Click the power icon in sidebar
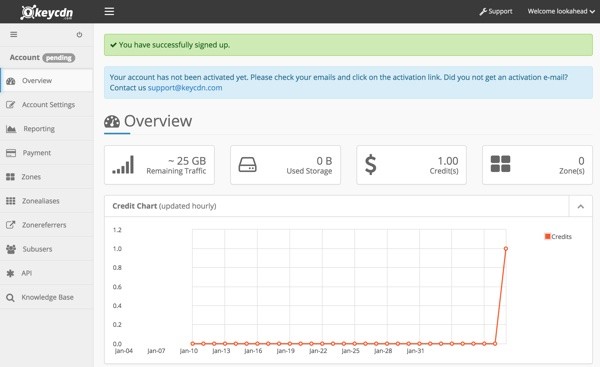This screenshot has height=367, width=600. pos(79,34)
